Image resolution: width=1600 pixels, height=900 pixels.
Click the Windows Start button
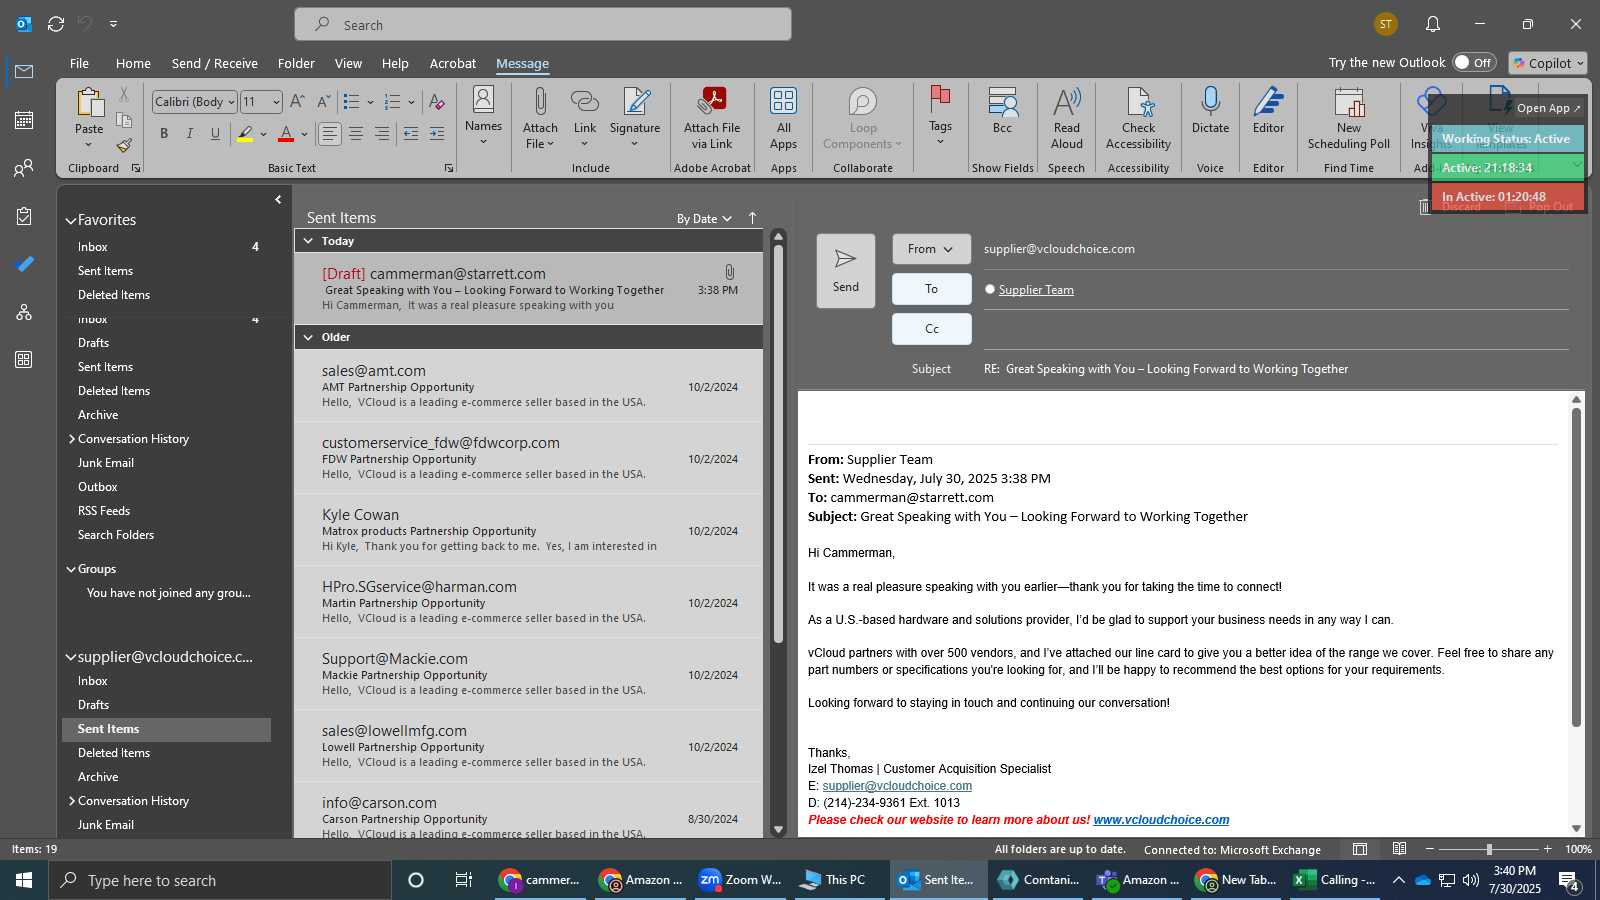[x=24, y=880]
